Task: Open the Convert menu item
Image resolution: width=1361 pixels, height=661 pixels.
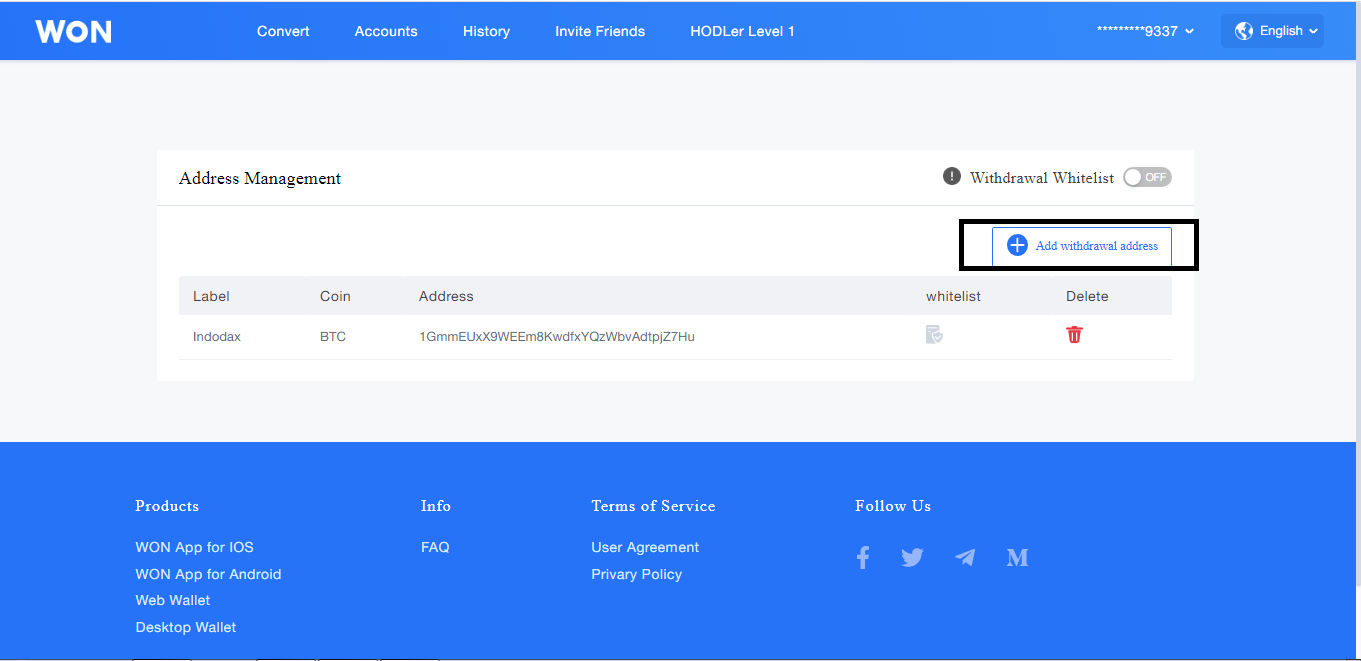Action: (x=283, y=31)
